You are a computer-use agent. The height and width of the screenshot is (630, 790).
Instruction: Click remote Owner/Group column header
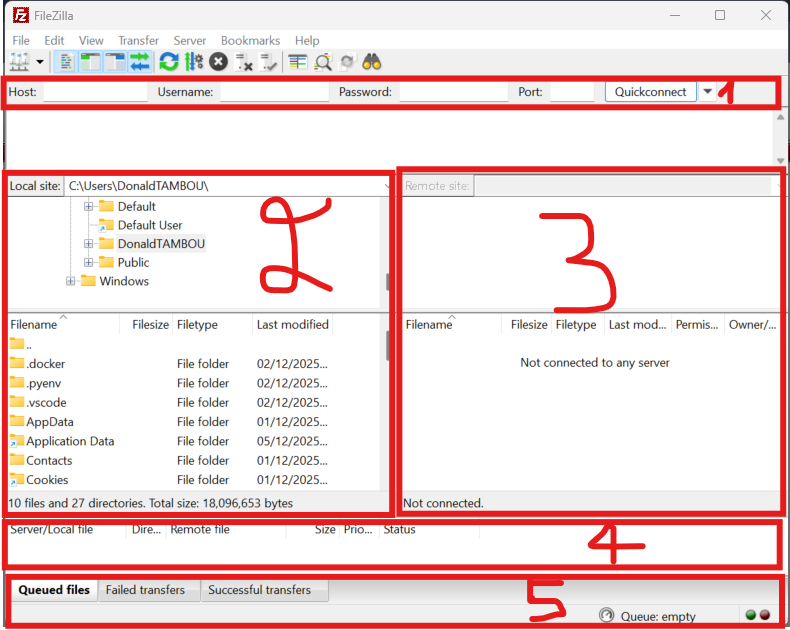pyautogui.click(x=752, y=324)
